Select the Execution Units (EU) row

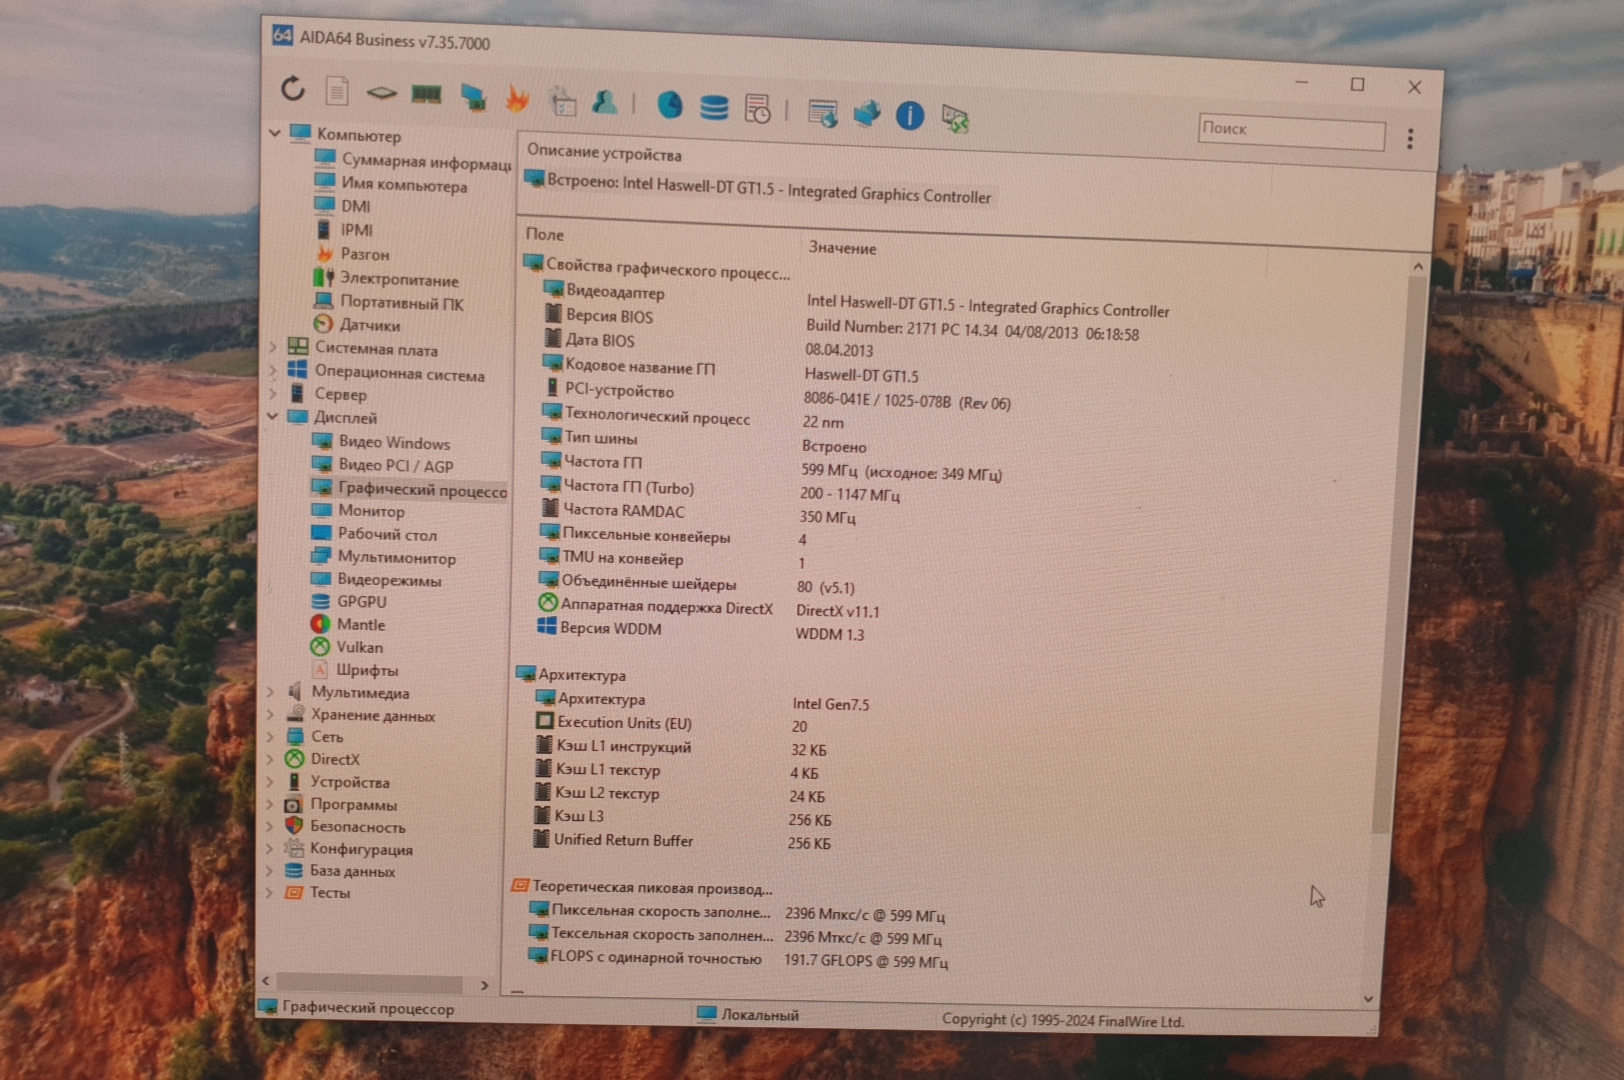613,722
